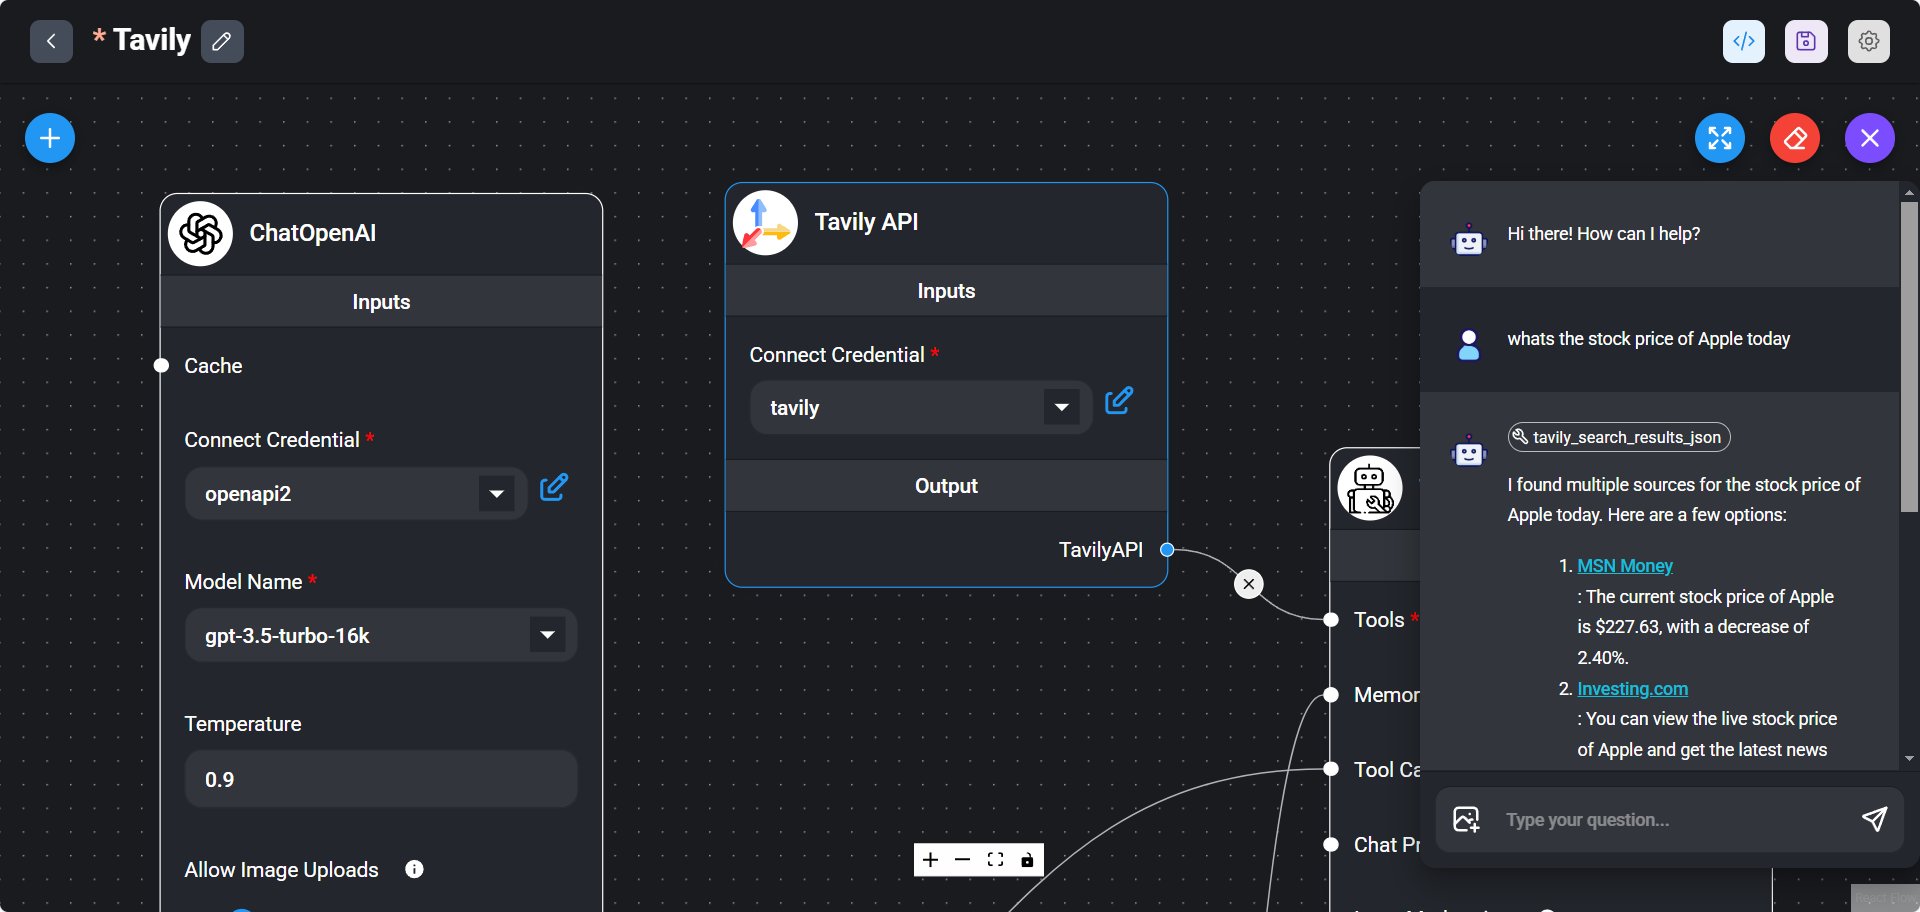1920x912 pixels.
Task: Open the tavily credential dropdown
Action: click(x=1061, y=407)
